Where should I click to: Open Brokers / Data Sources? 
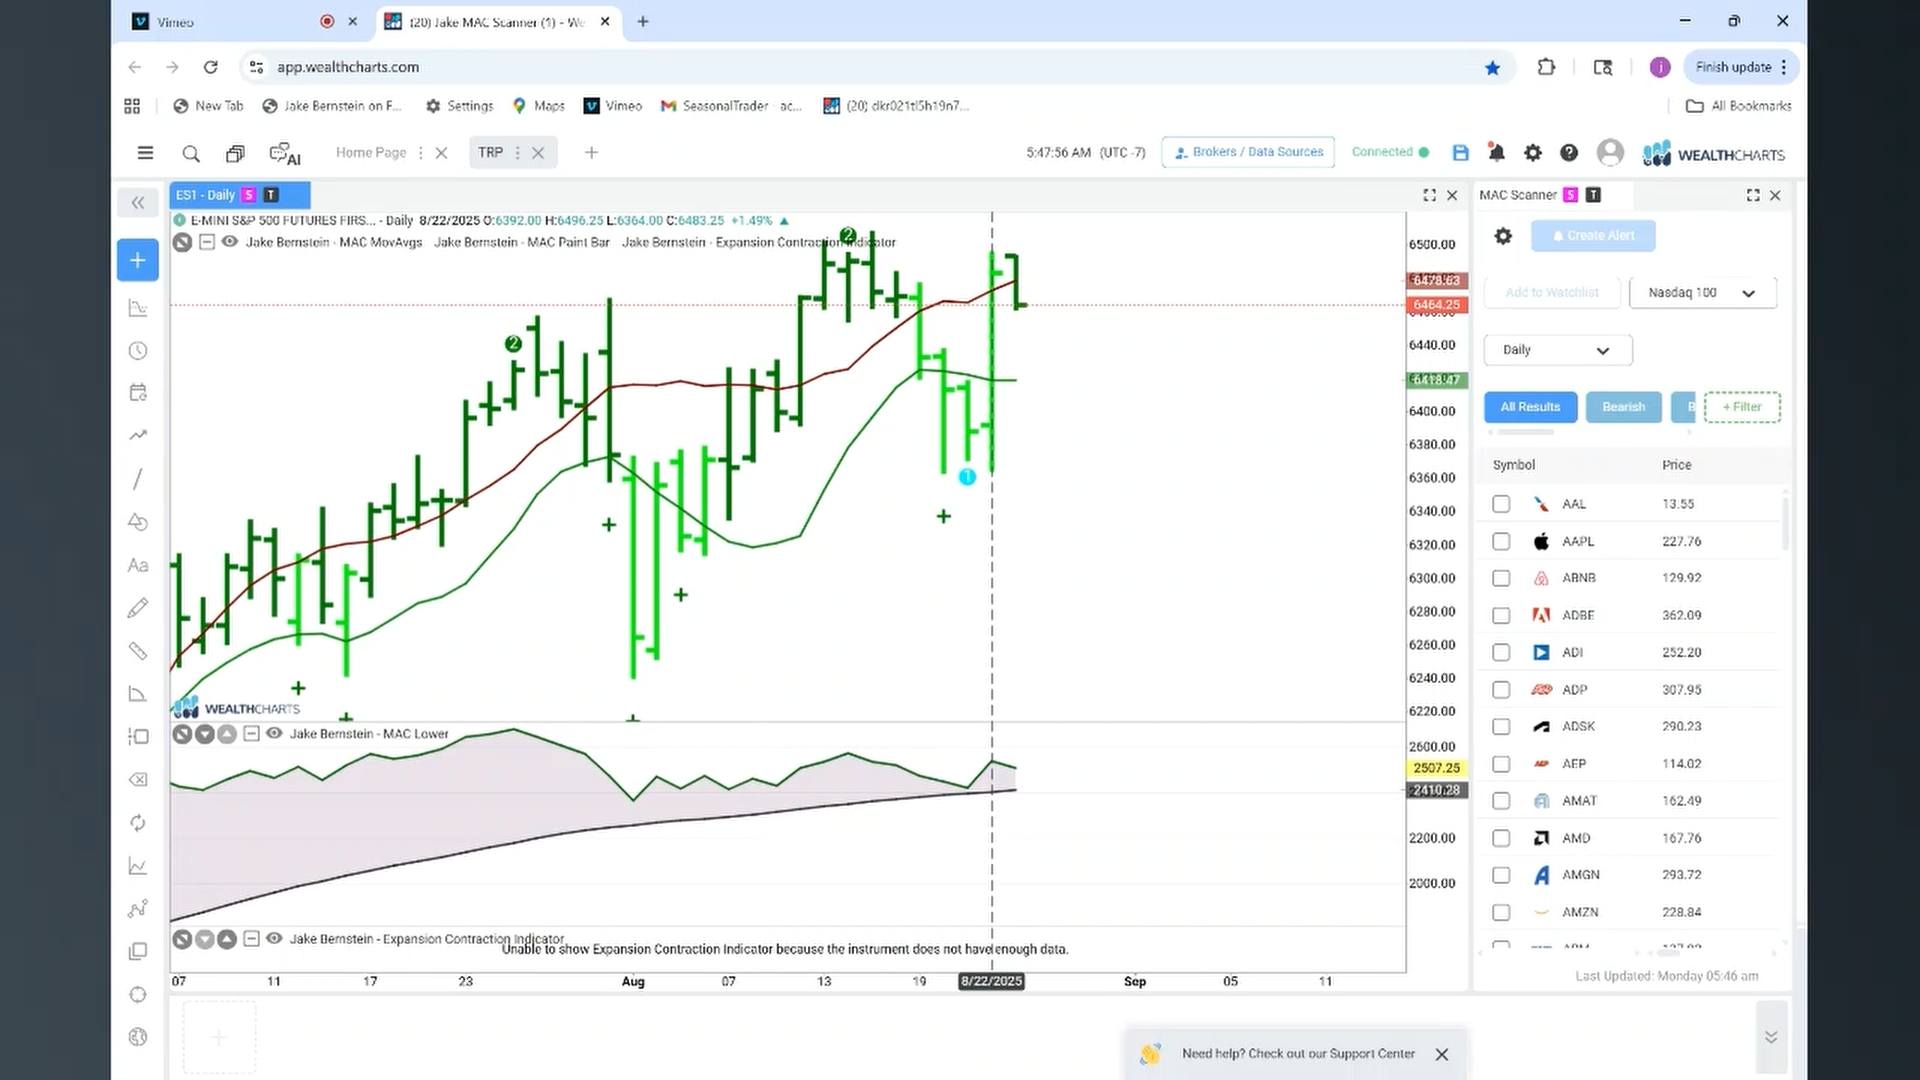(1248, 152)
